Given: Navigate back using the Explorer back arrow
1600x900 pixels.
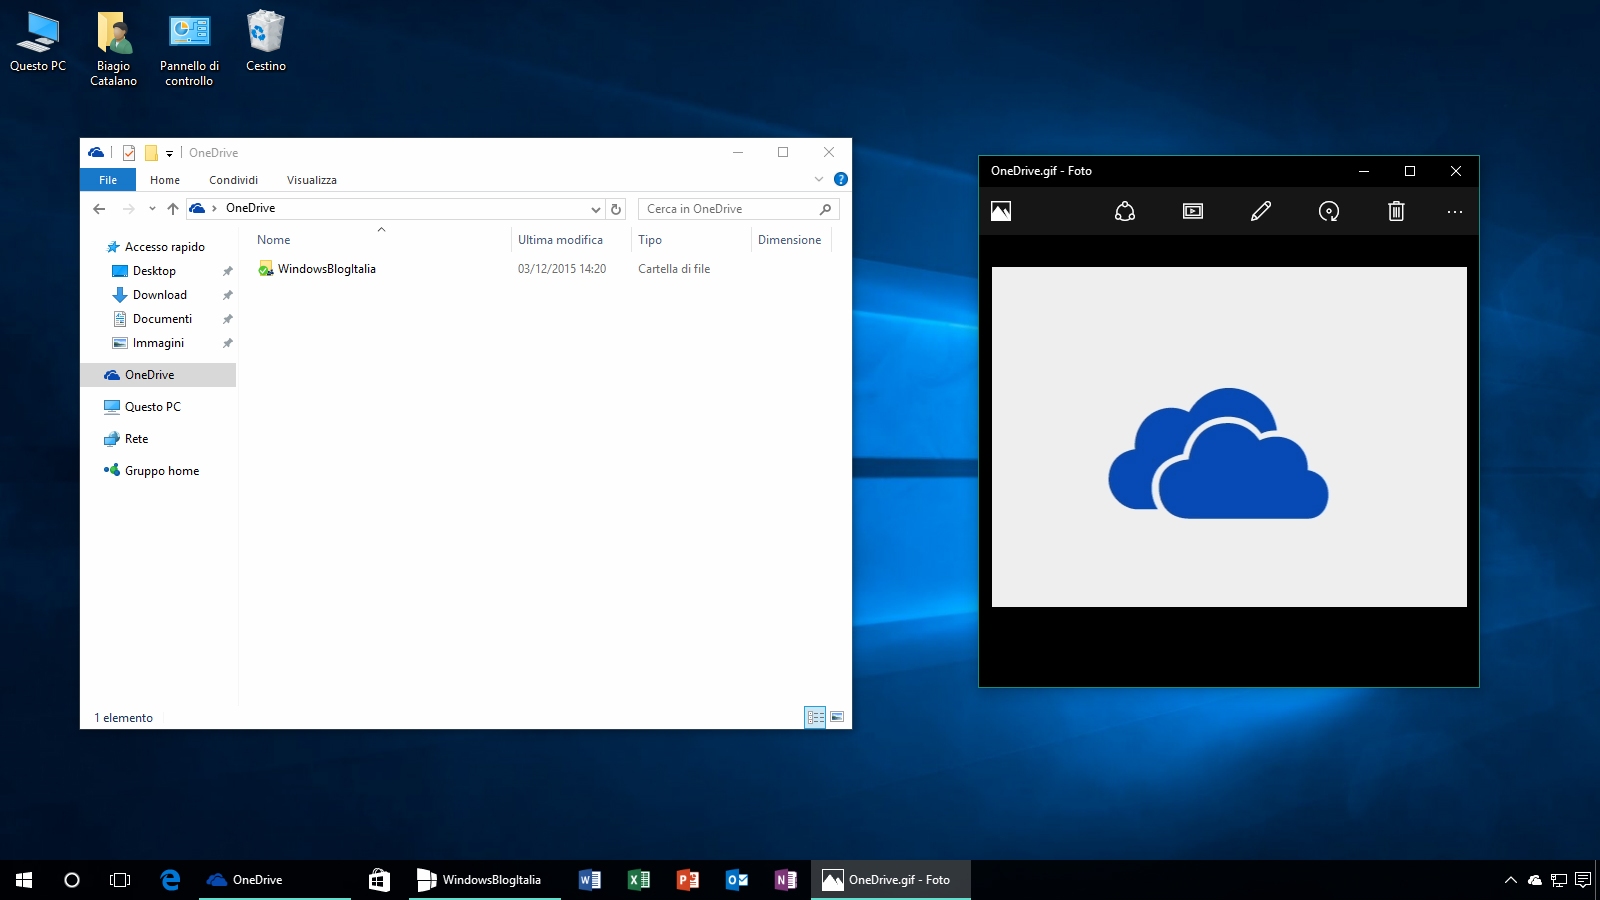Looking at the screenshot, I should coord(98,208).
